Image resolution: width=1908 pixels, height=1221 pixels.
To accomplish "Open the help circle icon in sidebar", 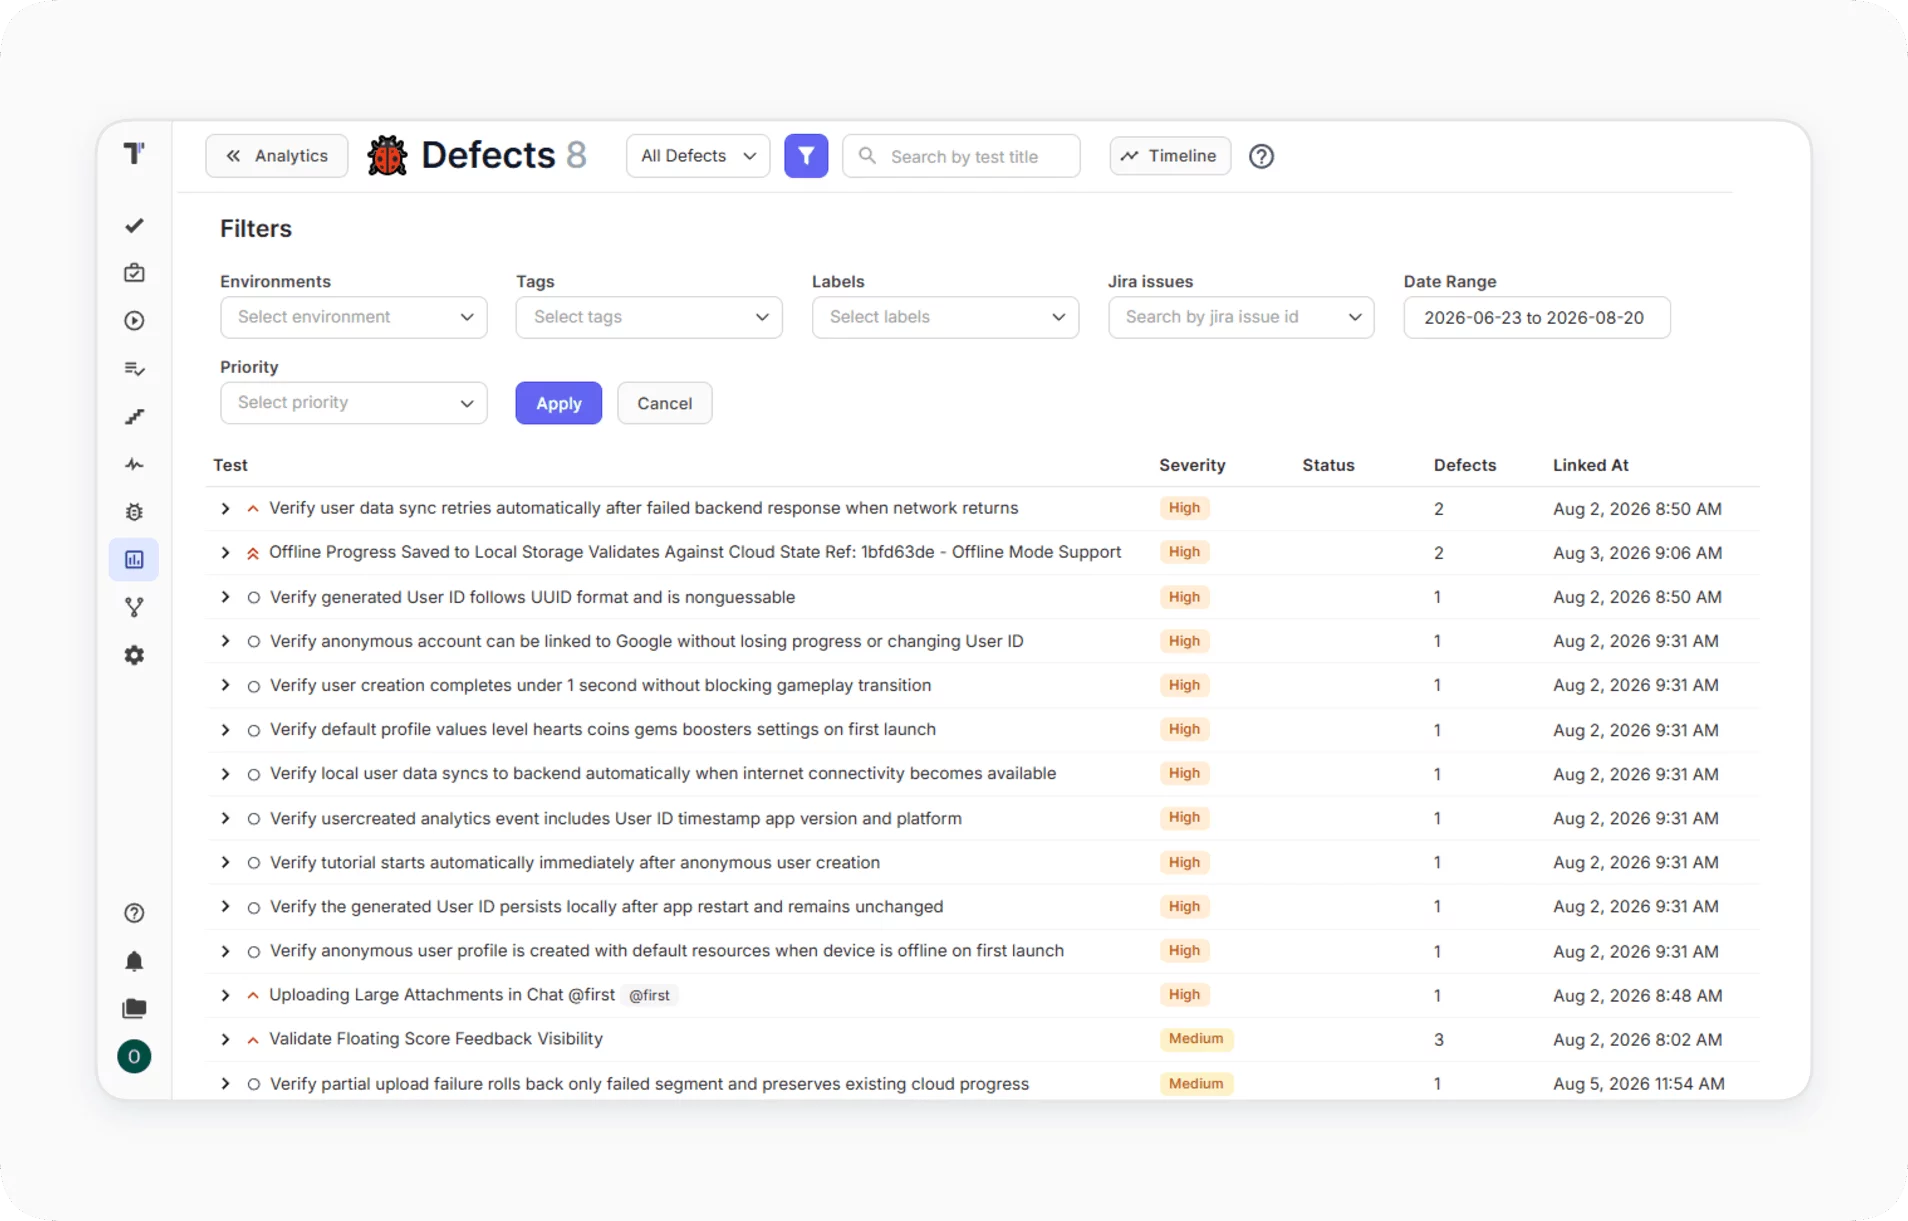I will (x=134, y=913).
